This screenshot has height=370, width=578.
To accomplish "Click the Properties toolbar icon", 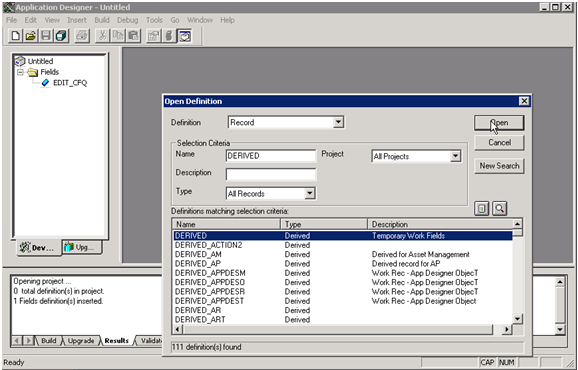I will click(x=153, y=36).
